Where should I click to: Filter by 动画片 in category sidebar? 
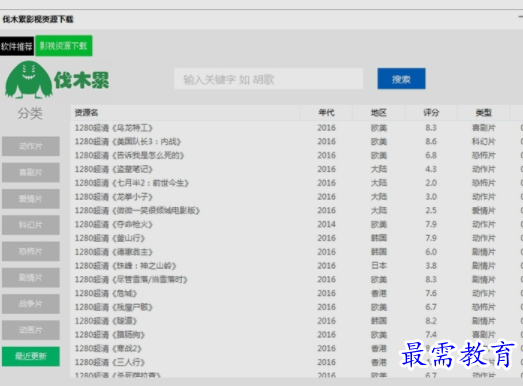click(x=31, y=330)
